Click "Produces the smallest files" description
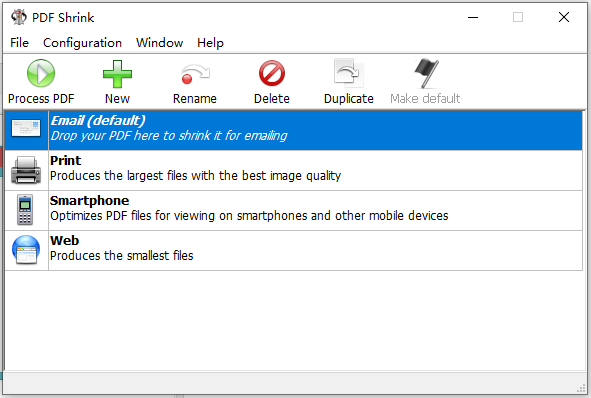The height and width of the screenshot is (398, 591). [x=122, y=256]
